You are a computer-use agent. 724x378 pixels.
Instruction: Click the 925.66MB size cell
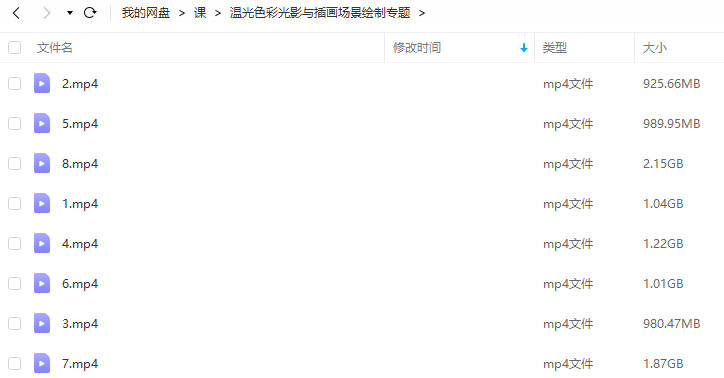(x=672, y=84)
